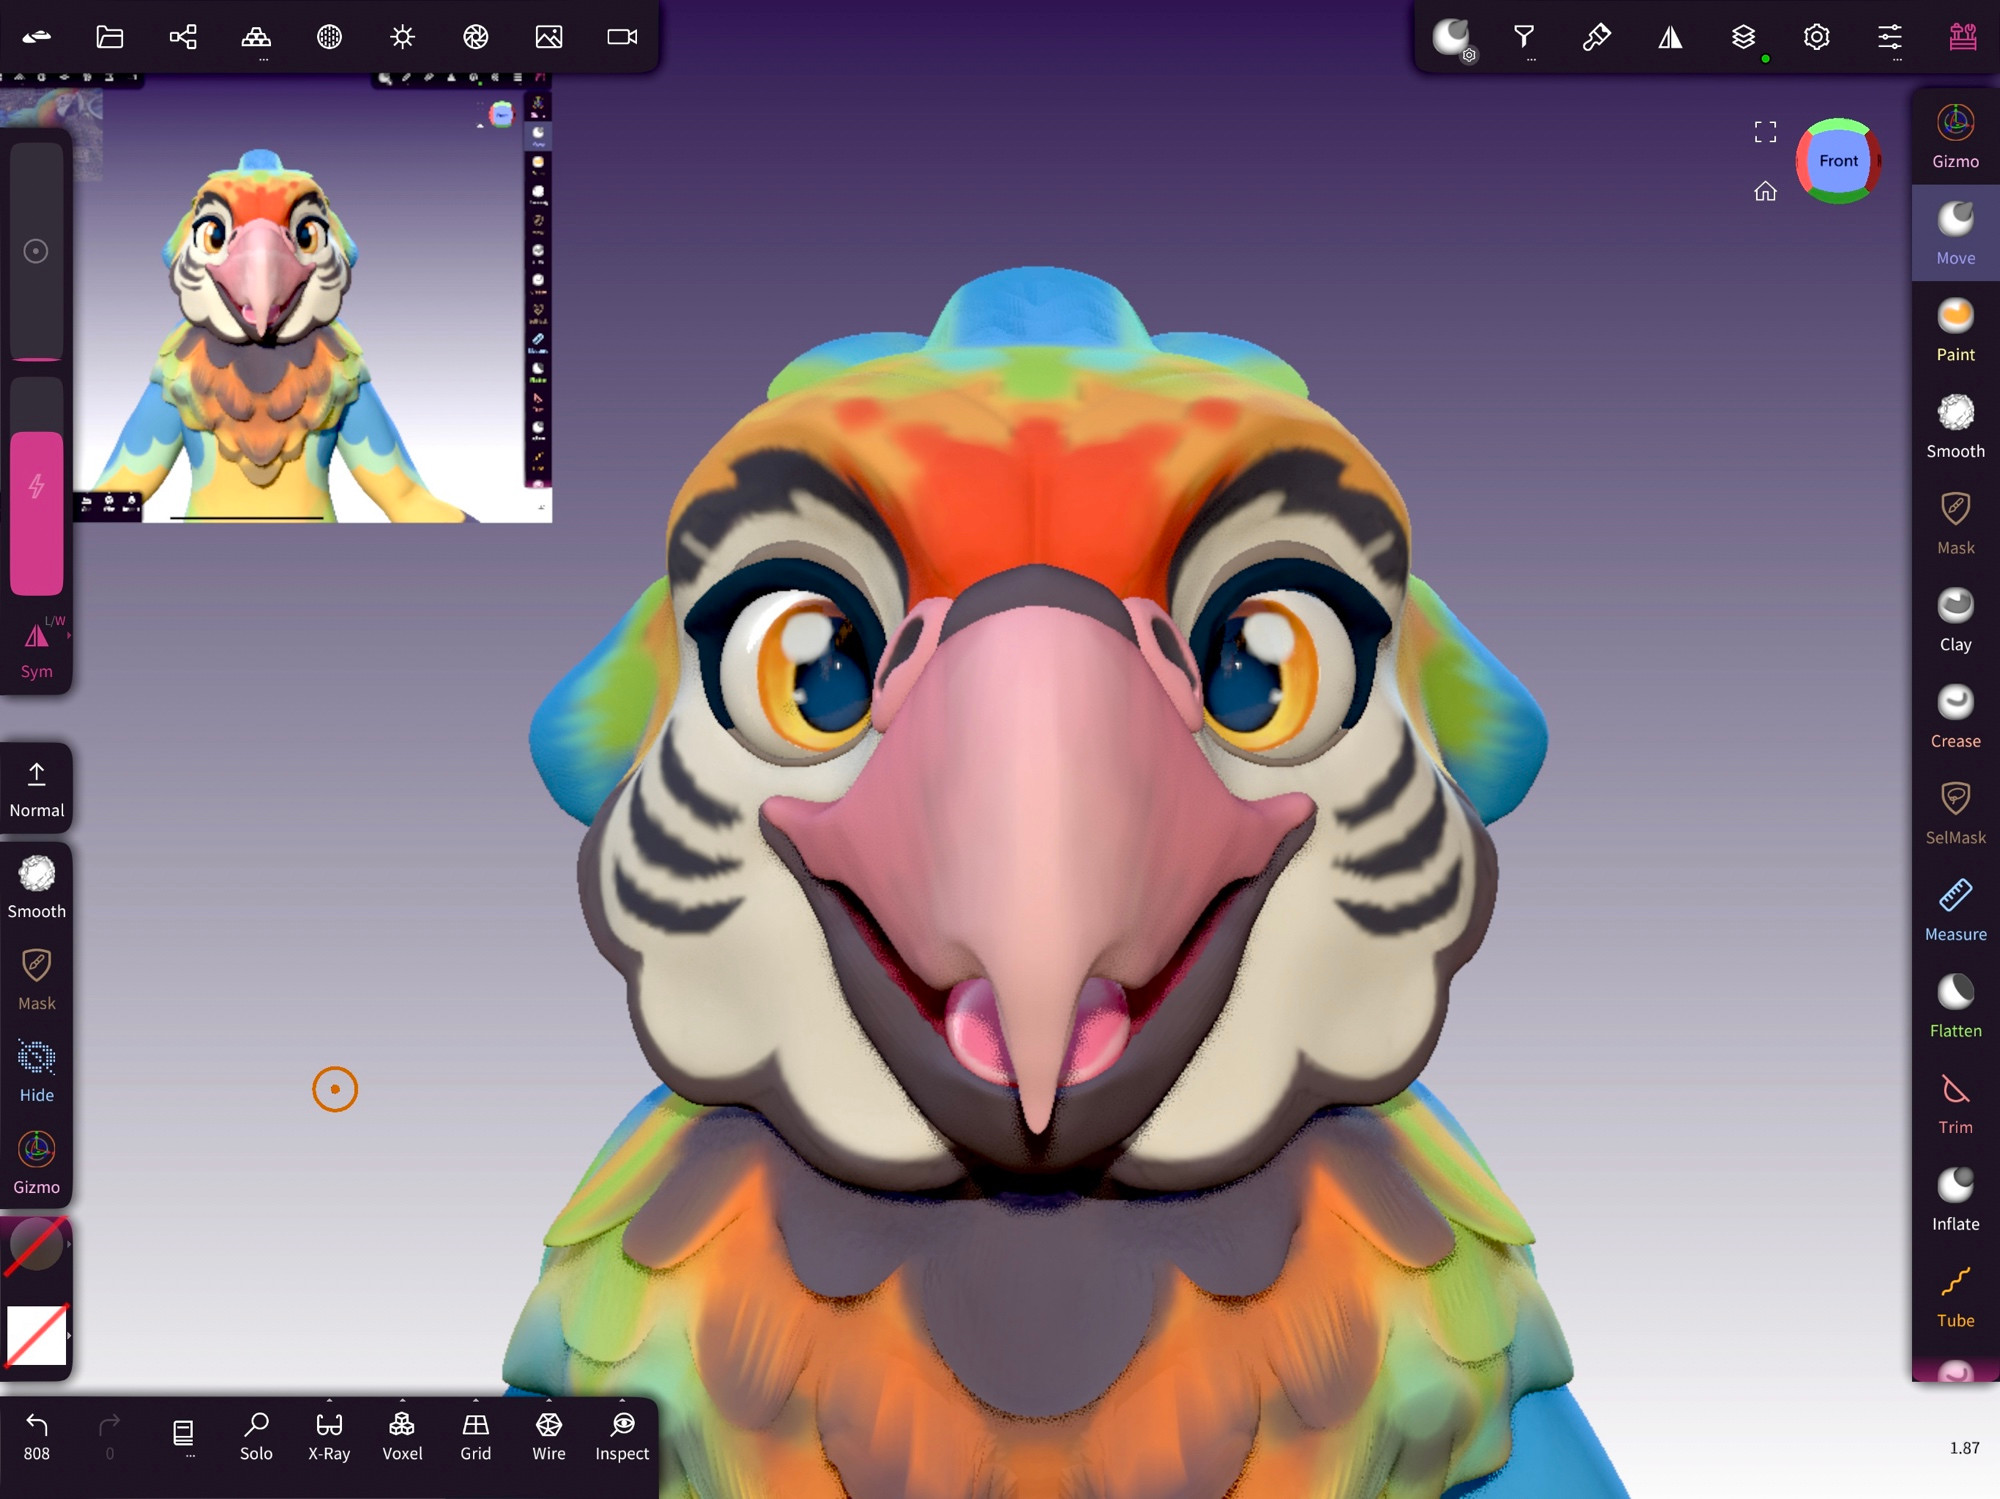Open the Symmetry settings in top bar
The image size is (2000, 1499).
pyautogui.click(x=1670, y=37)
